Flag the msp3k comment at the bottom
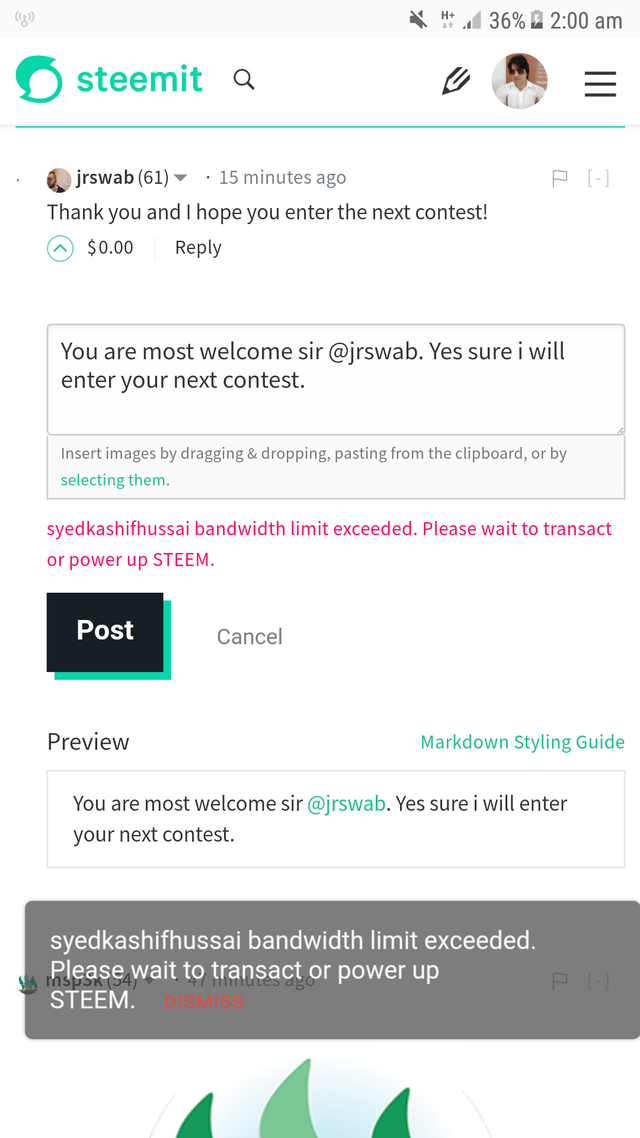Viewport: 640px width, 1138px height. (559, 980)
